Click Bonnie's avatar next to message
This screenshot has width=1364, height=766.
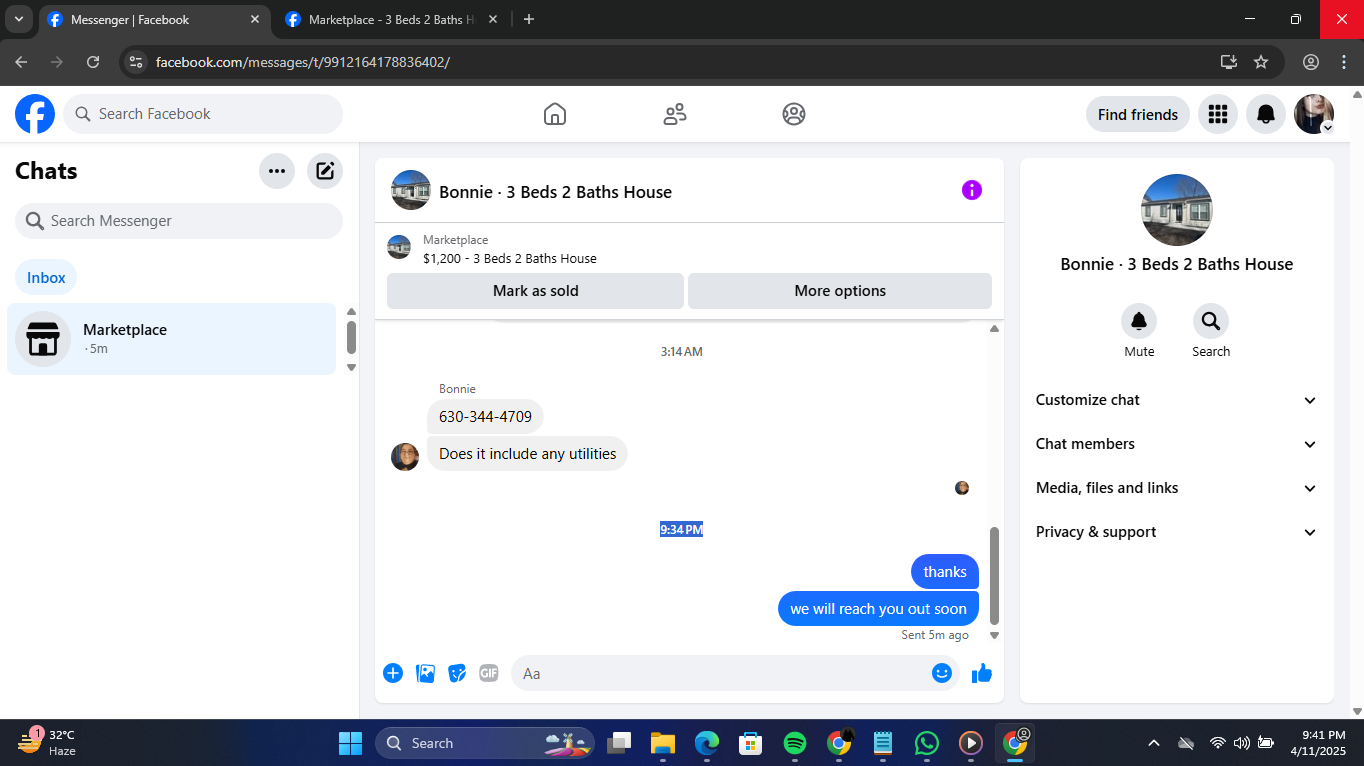[x=405, y=457]
